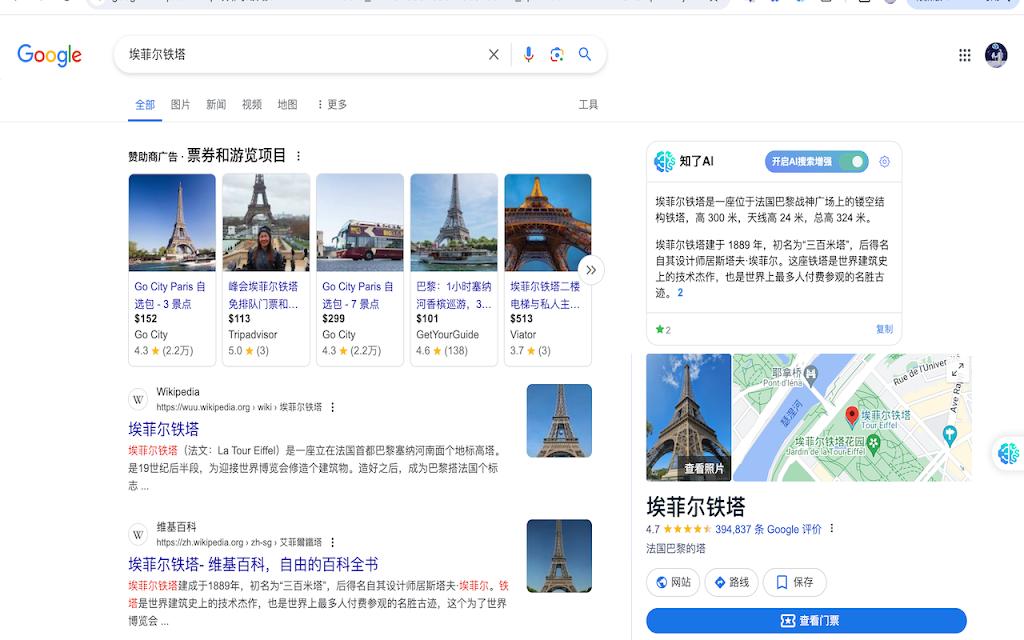The width and height of the screenshot is (1024, 640).
Task: Click the W favicon of Wikipedia result
Action: (138, 400)
